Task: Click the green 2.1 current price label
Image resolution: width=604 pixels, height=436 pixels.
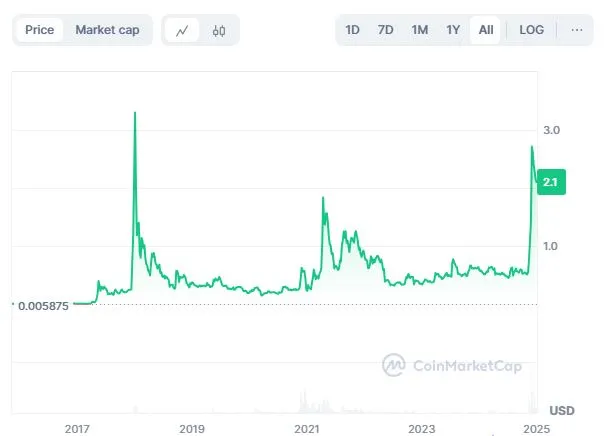Action: coord(551,182)
